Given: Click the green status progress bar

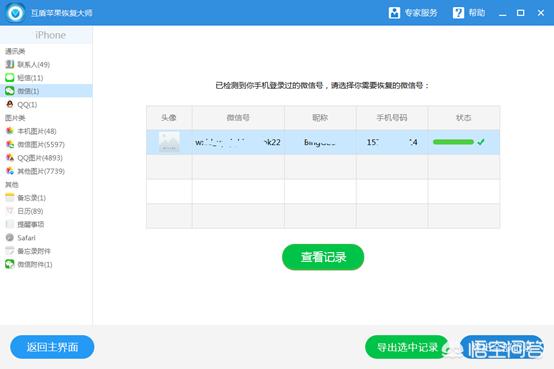Looking at the screenshot, I should (453, 142).
